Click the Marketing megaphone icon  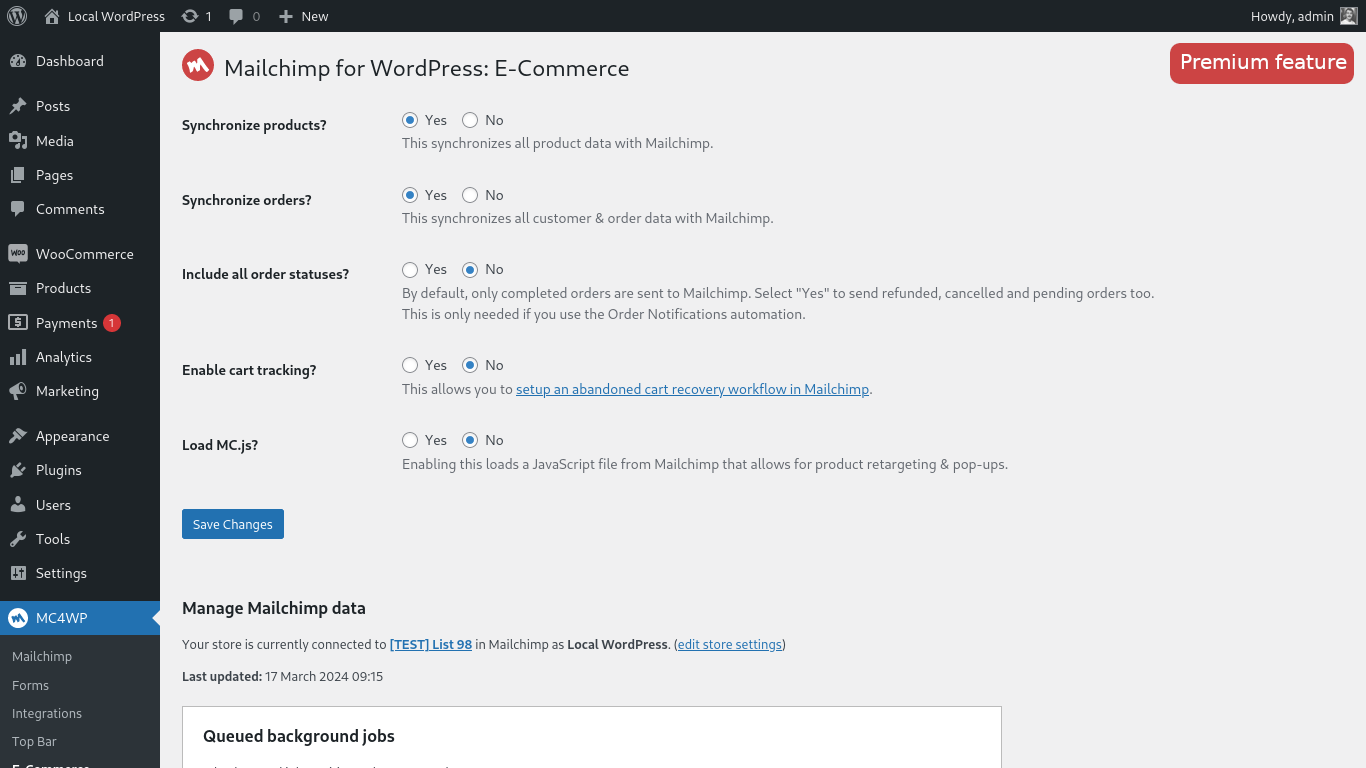18,391
